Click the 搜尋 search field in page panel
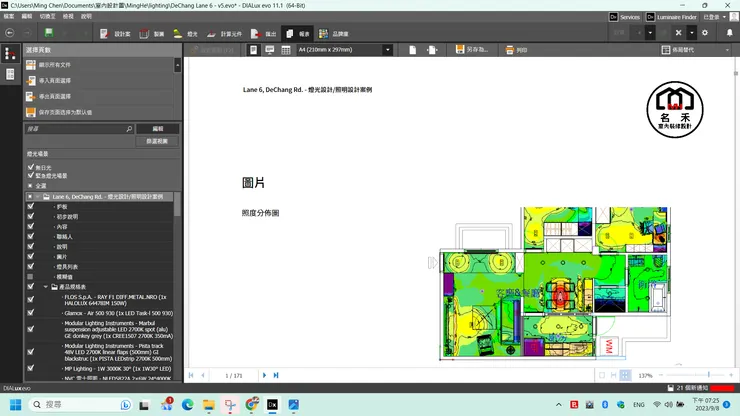 click(x=75, y=129)
